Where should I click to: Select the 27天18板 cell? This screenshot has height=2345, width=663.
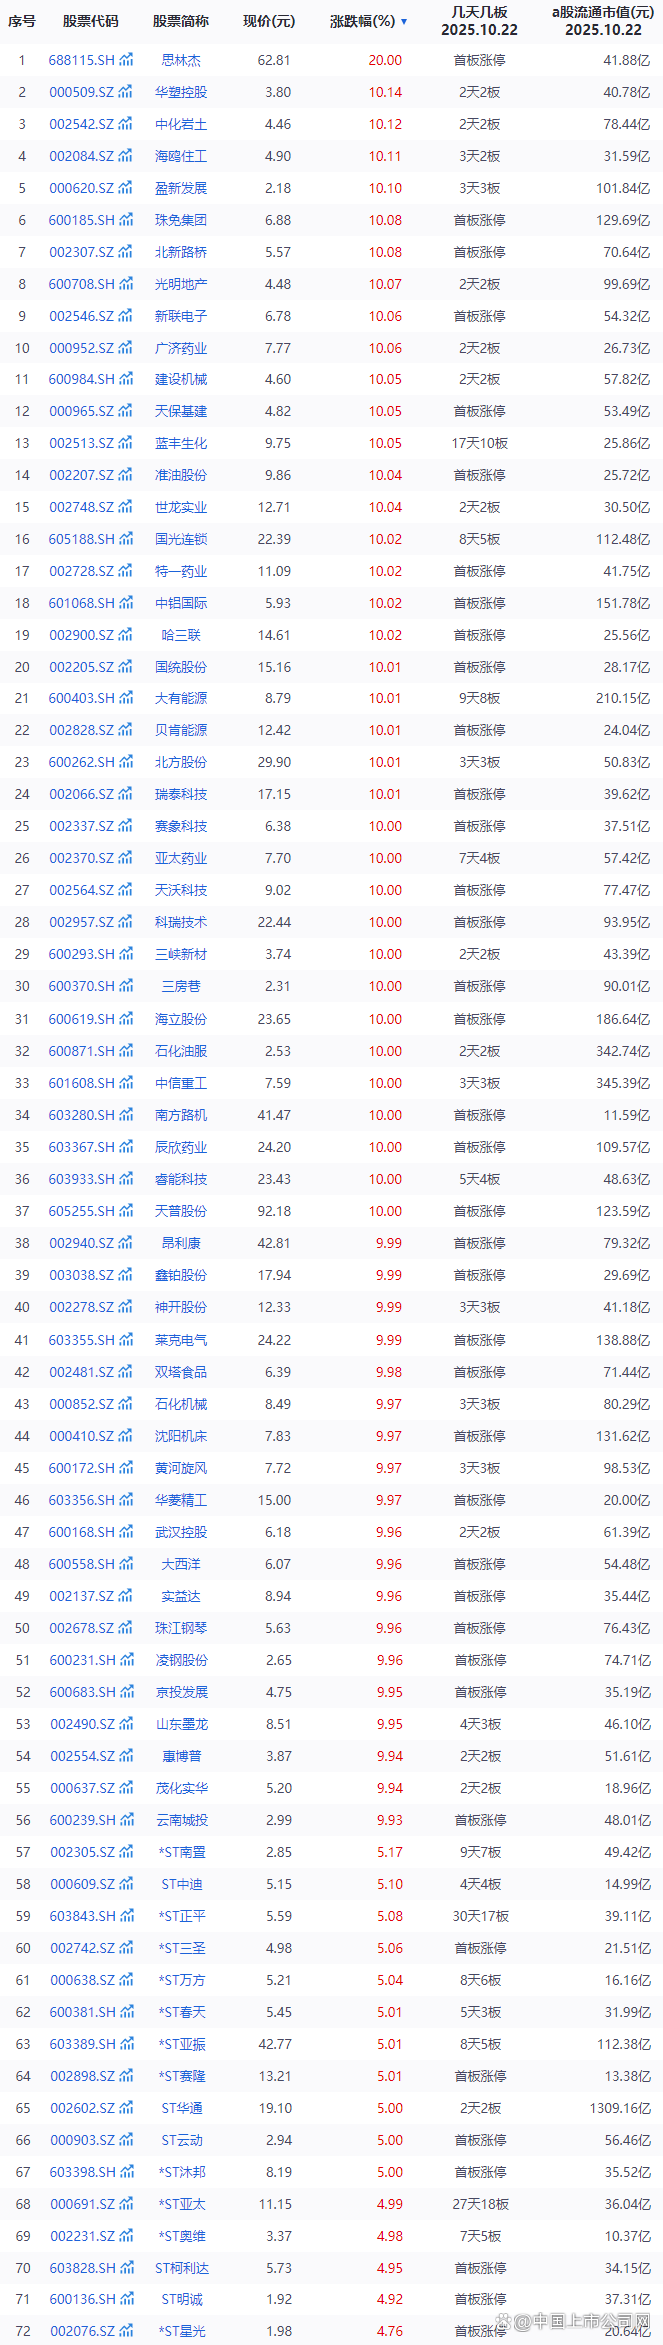(480, 2204)
